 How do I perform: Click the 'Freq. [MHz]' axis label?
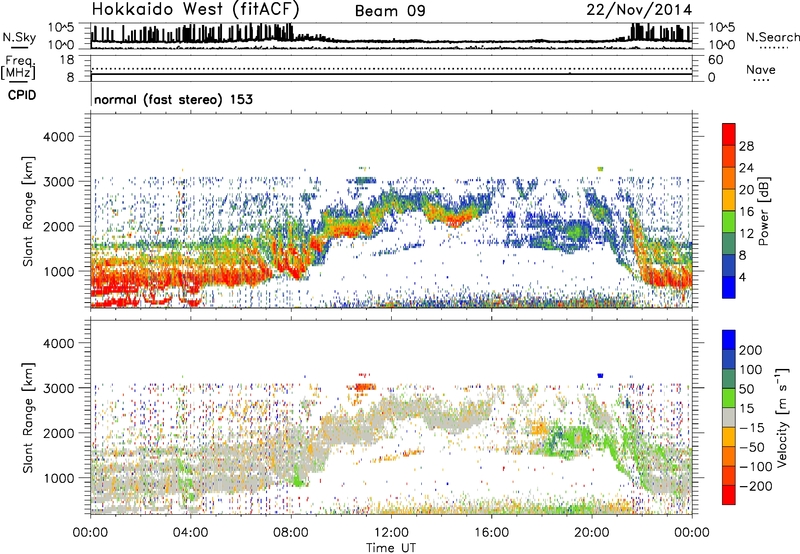pos(18,68)
